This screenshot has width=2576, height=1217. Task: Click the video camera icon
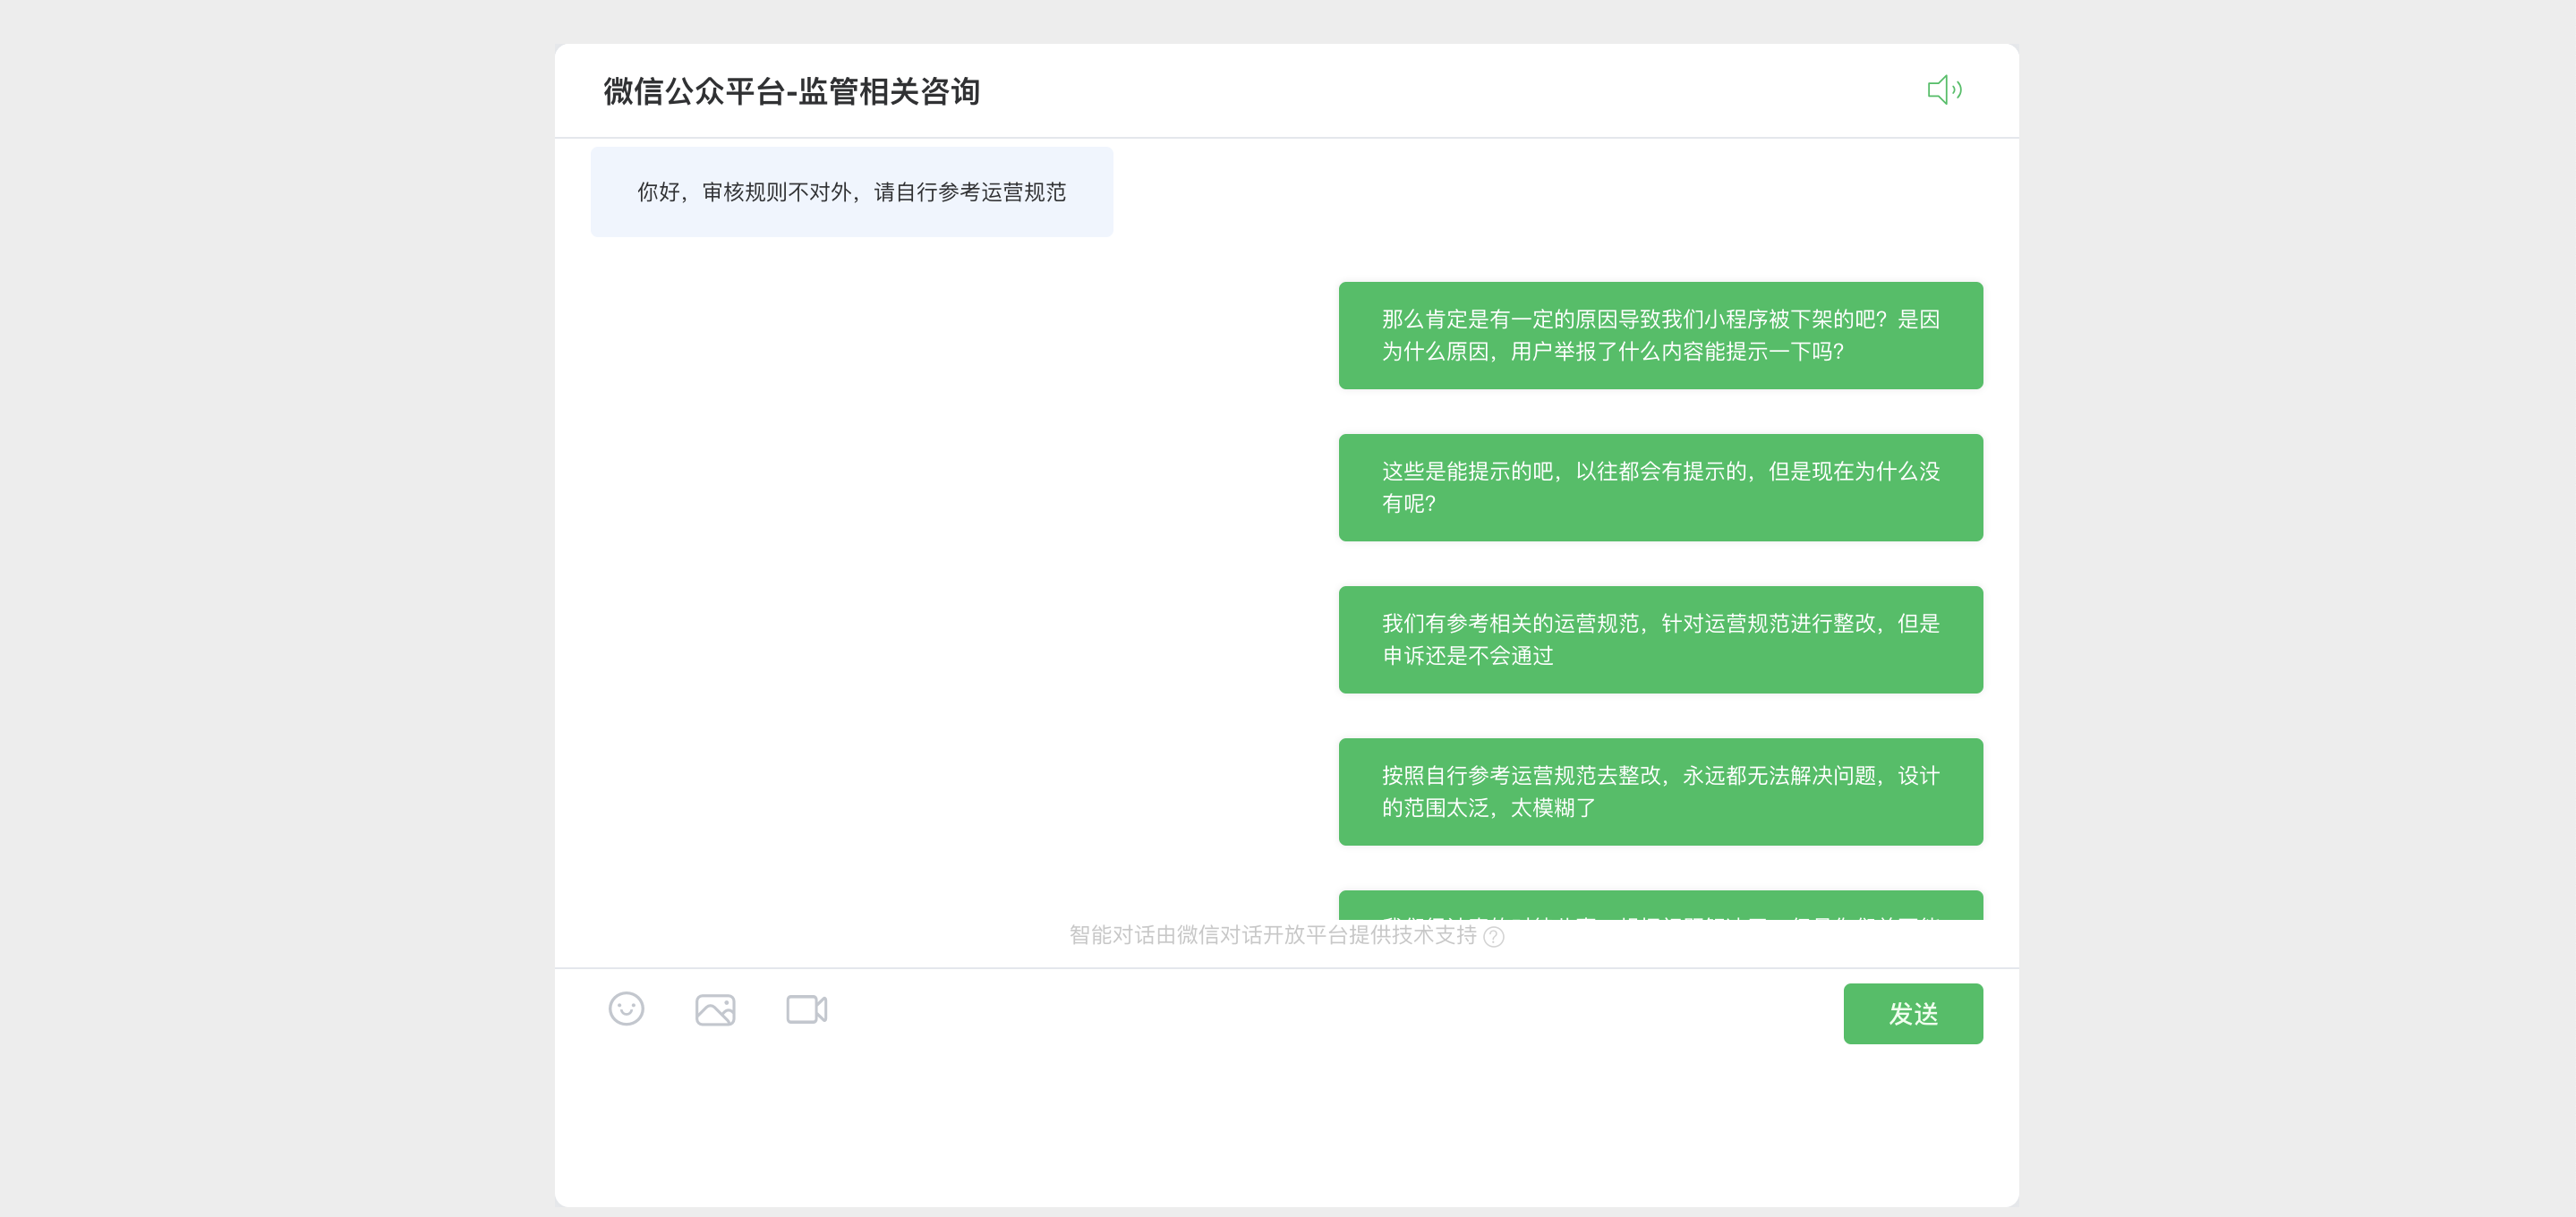(x=806, y=1009)
